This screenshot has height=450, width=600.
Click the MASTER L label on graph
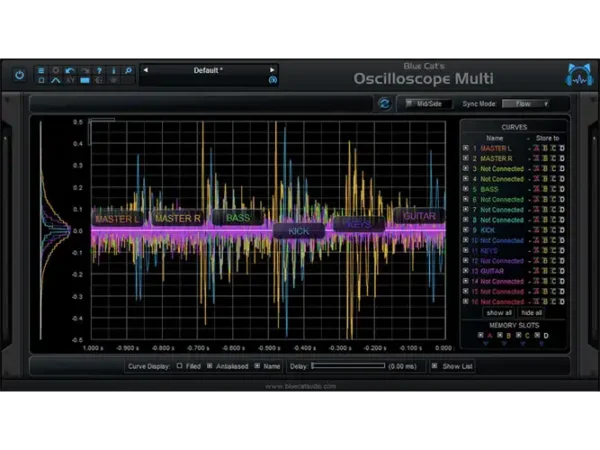117,219
